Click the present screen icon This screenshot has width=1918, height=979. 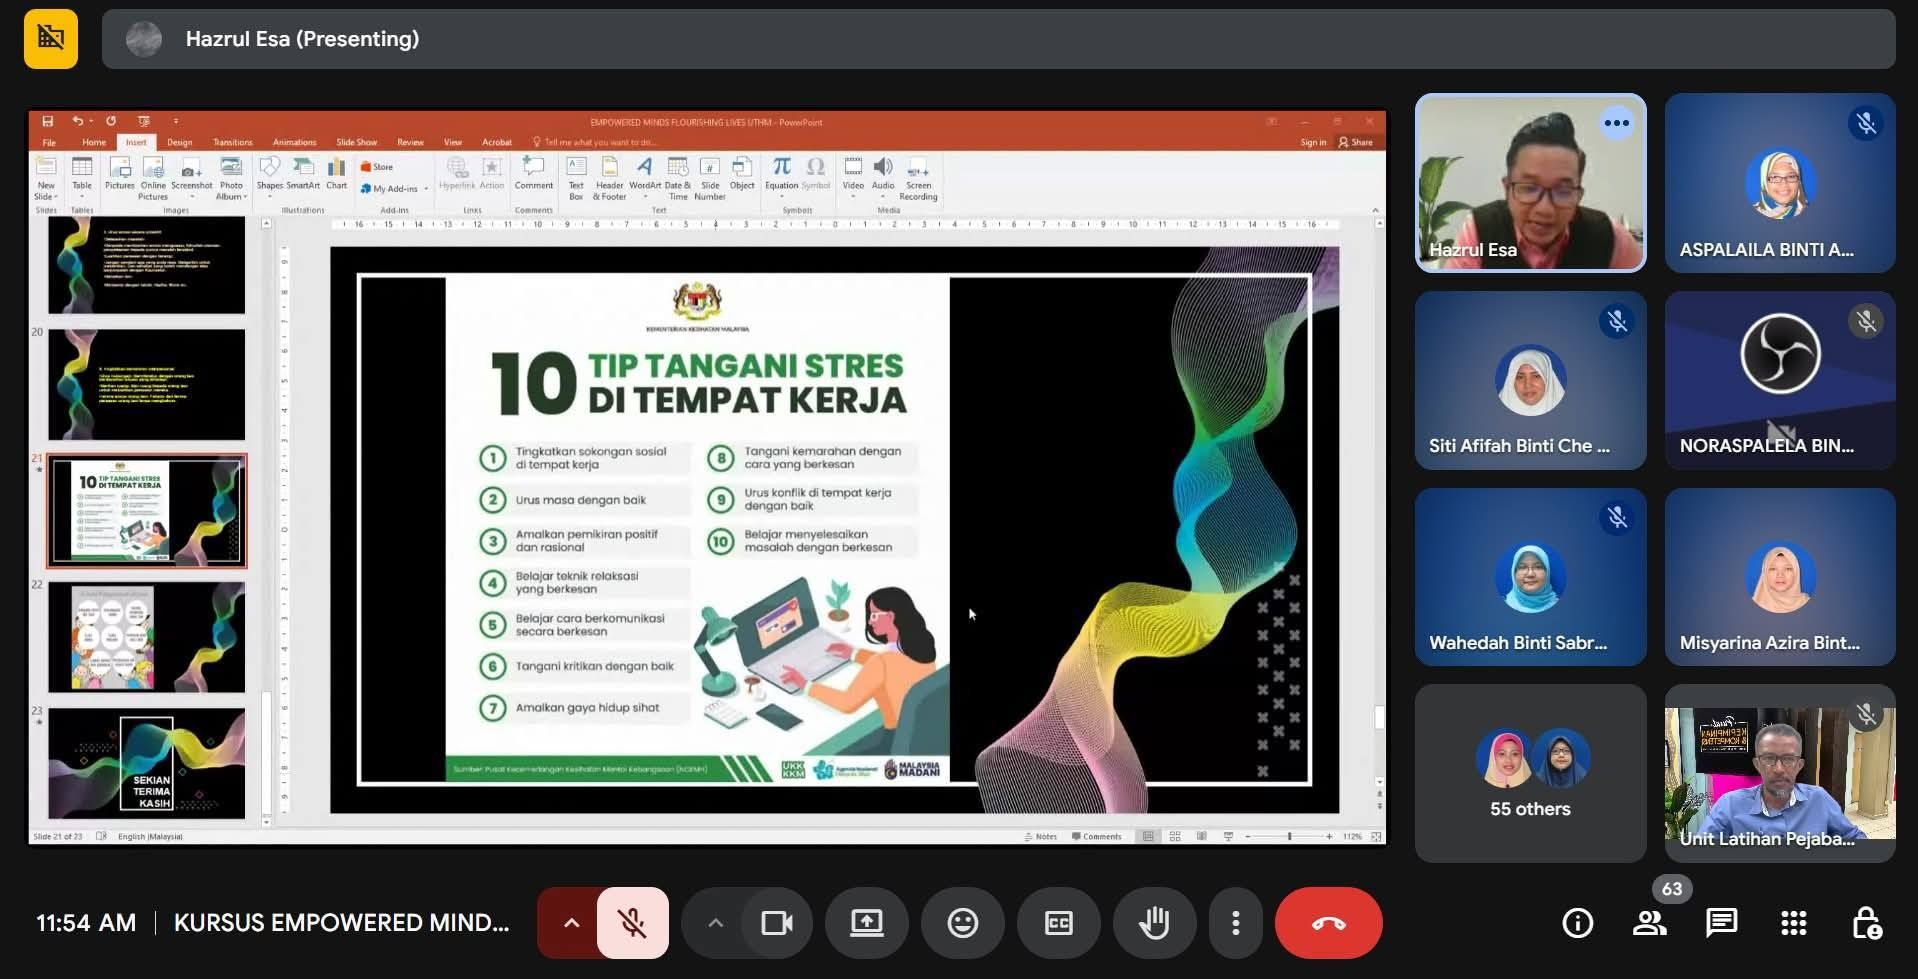[866, 923]
